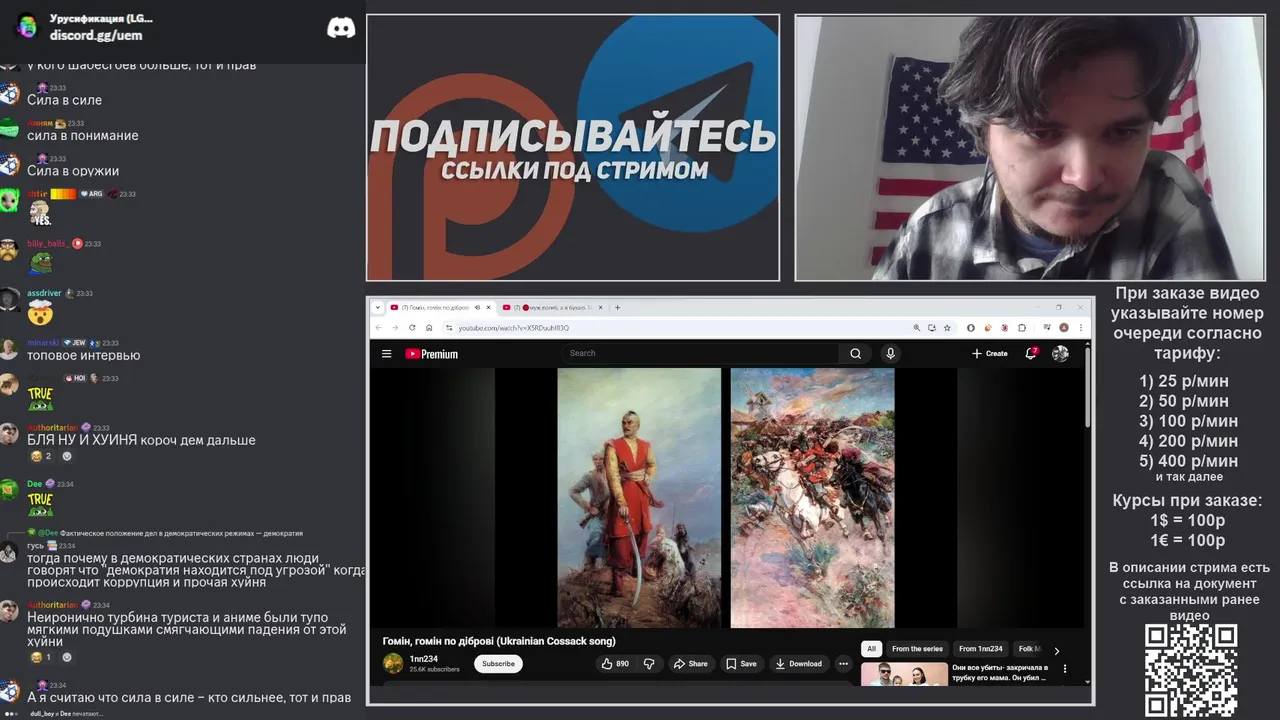Click the YouTube search magnifier button

pos(855,353)
